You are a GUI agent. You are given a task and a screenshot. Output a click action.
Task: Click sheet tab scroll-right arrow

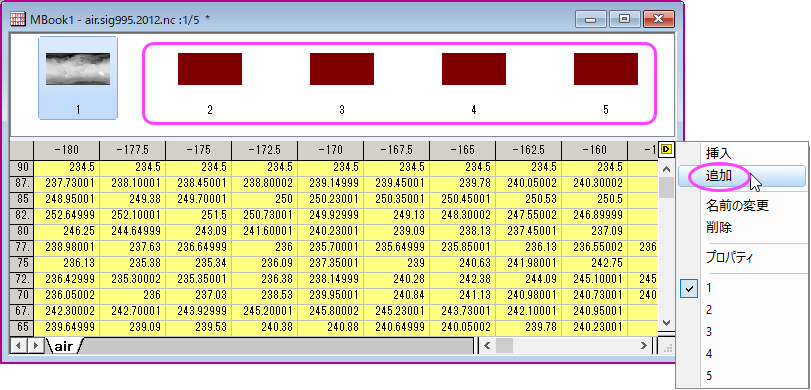pos(35,345)
